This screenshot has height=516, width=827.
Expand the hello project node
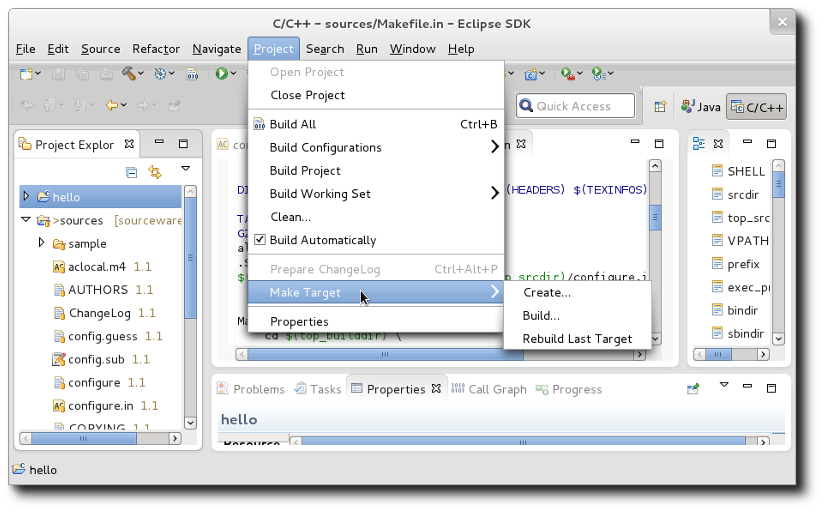26,196
